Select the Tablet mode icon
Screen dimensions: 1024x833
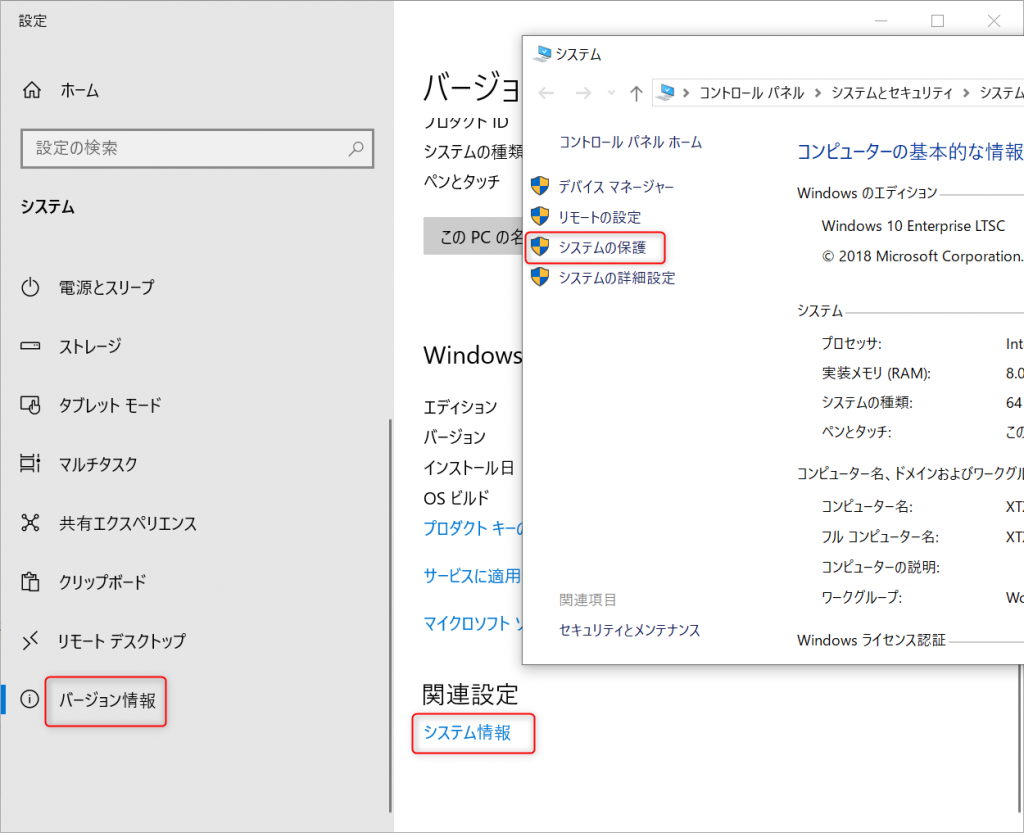(x=31, y=405)
